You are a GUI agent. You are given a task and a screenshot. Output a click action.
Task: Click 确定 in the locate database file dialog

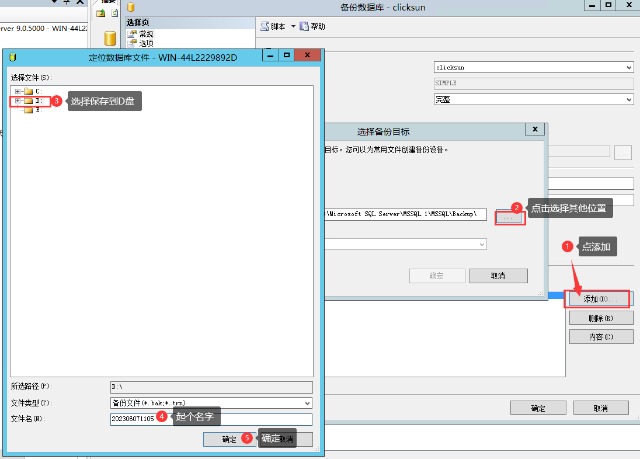point(229,439)
